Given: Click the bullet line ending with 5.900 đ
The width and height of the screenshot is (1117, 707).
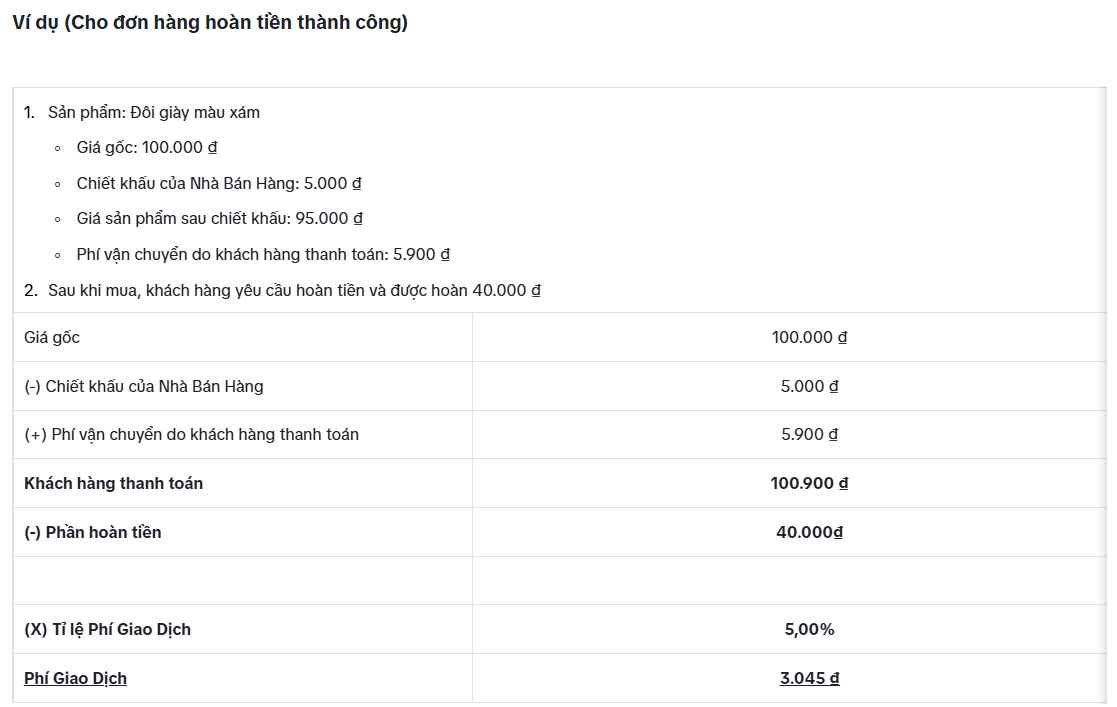Looking at the screenshot, I should click(x=263, y=255).
